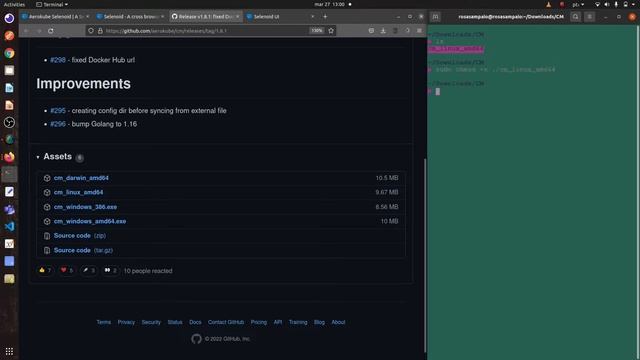Click the terminal command prompt cursor
Viewport: 640px width, 360px height.
click(x=438, y=91)
